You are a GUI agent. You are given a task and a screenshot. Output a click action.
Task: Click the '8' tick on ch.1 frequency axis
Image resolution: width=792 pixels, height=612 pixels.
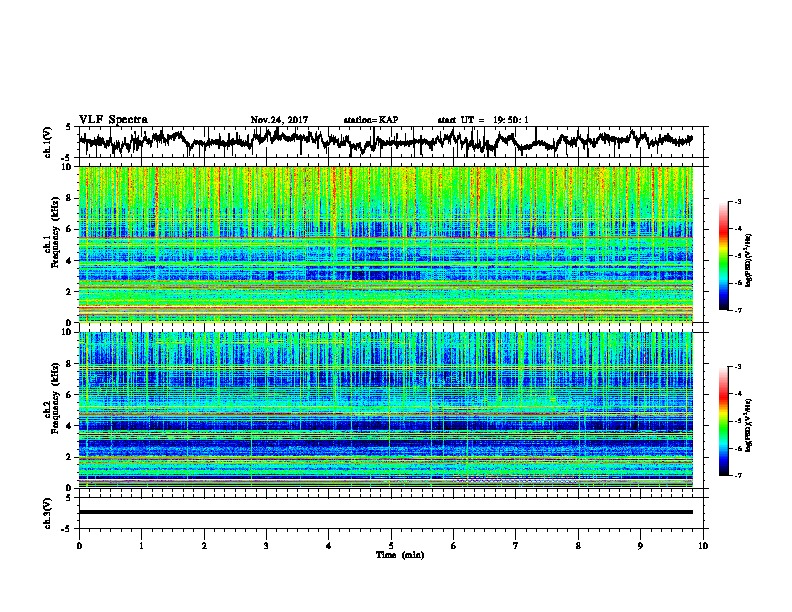coord(70,198)
